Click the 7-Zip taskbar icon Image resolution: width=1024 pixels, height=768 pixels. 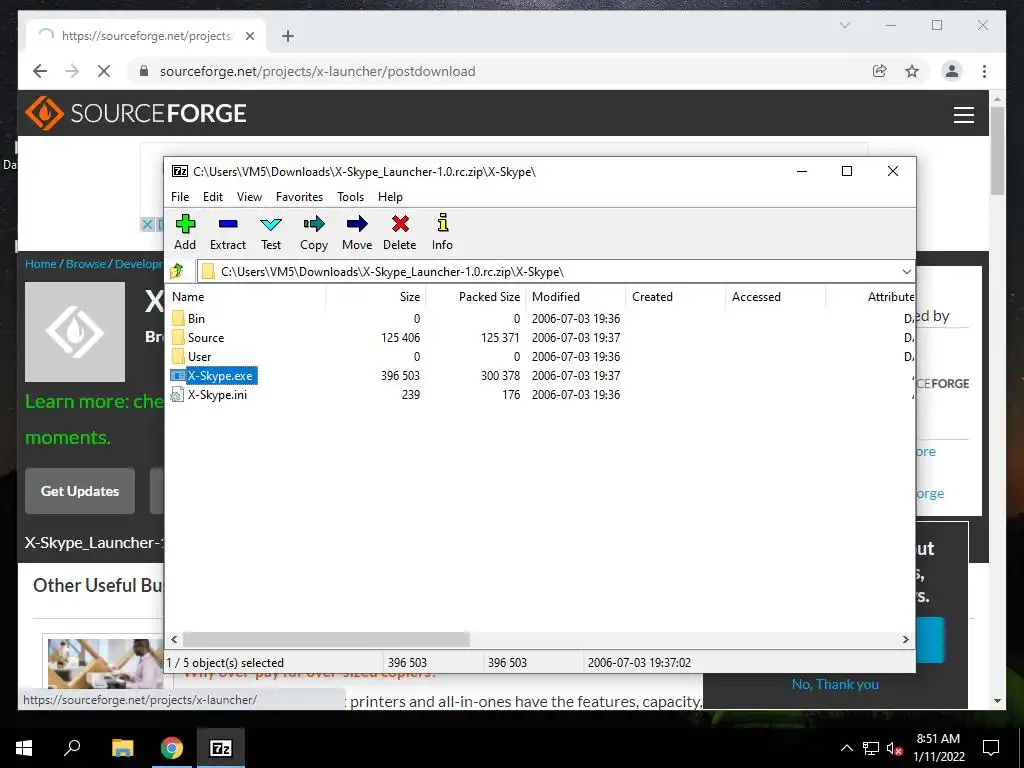coord(220,748)
